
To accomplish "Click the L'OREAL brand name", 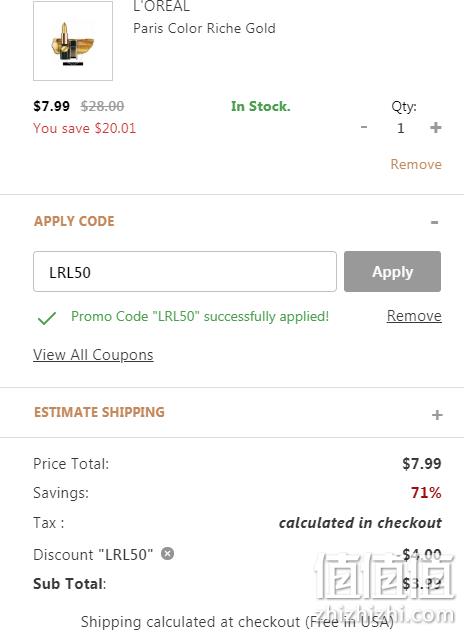I will tap(161, 6).
